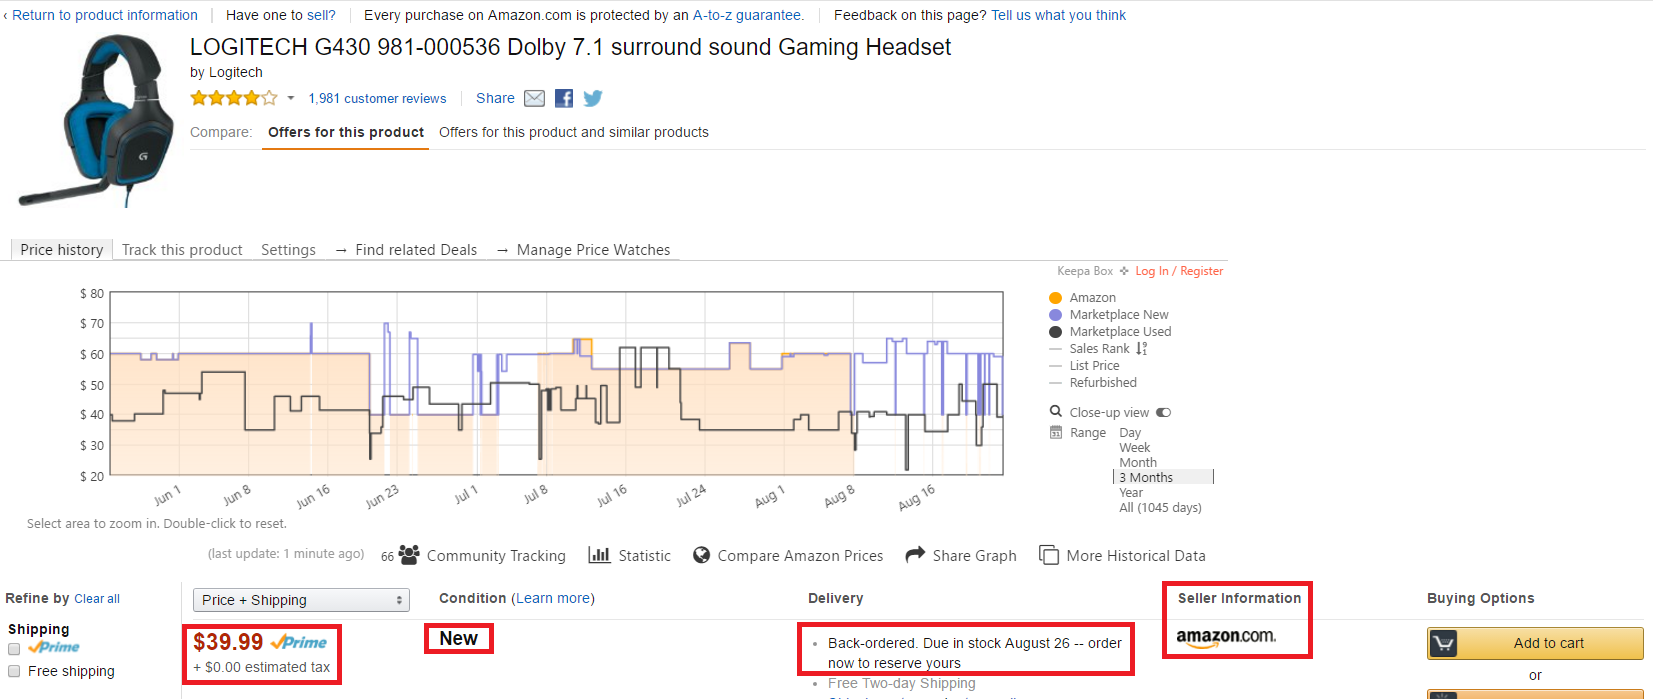The height and width of the screenshot is (699, 1653).
Task: Share product on Facebook icon
Action: tap(564, 98)
